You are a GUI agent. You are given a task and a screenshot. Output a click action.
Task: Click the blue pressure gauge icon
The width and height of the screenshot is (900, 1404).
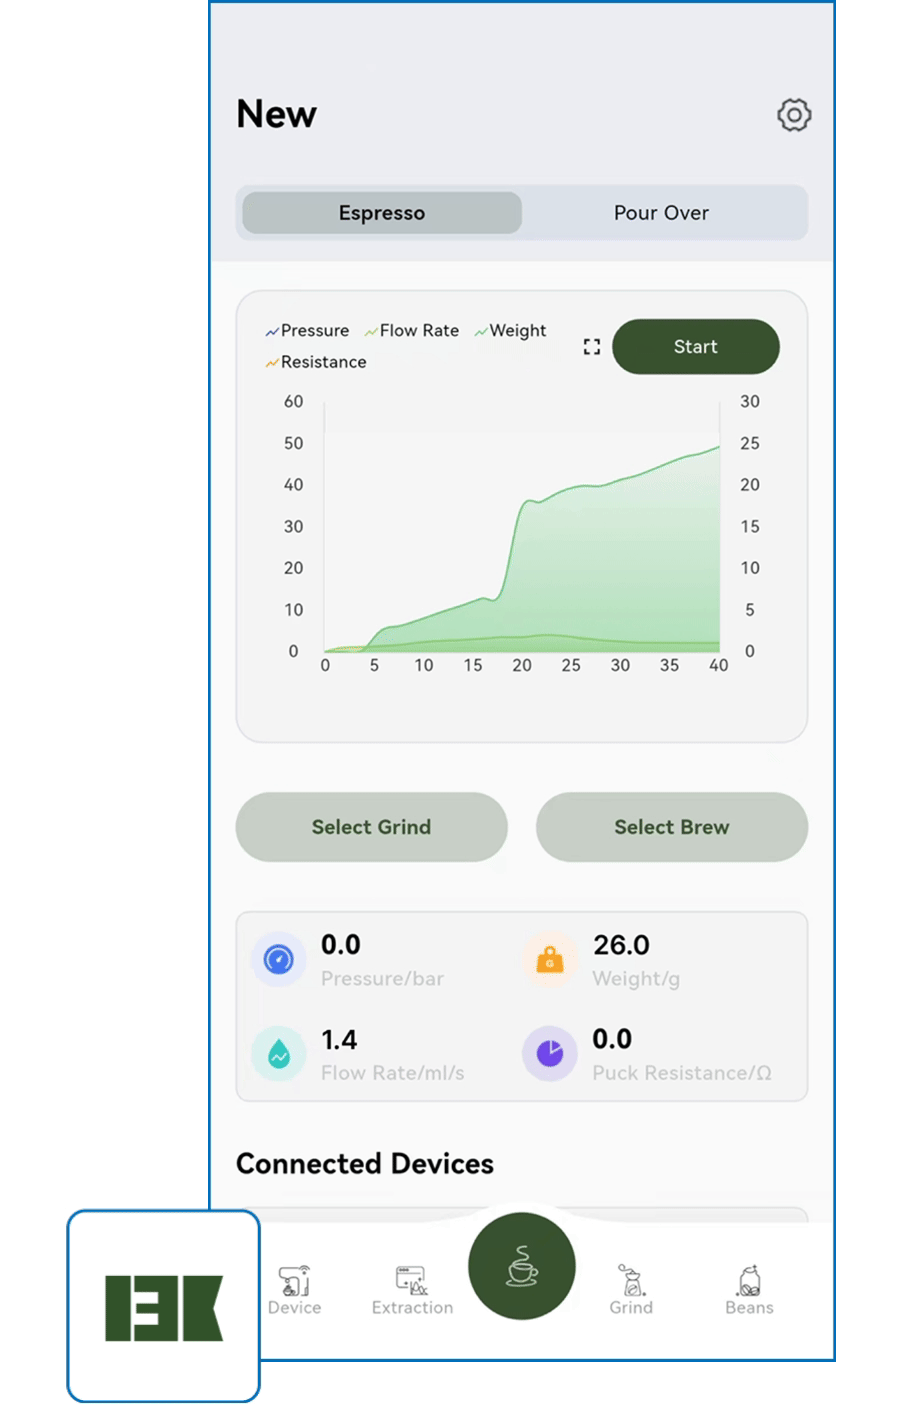279,960
